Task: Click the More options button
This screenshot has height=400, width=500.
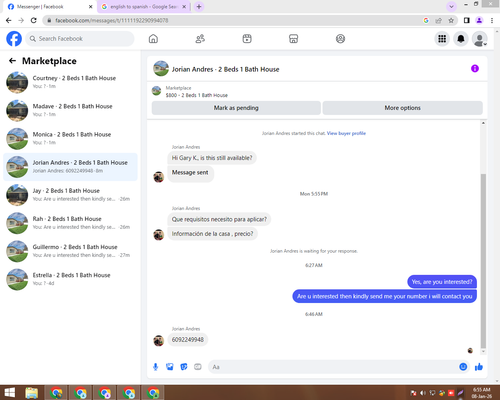Action: 402,108
